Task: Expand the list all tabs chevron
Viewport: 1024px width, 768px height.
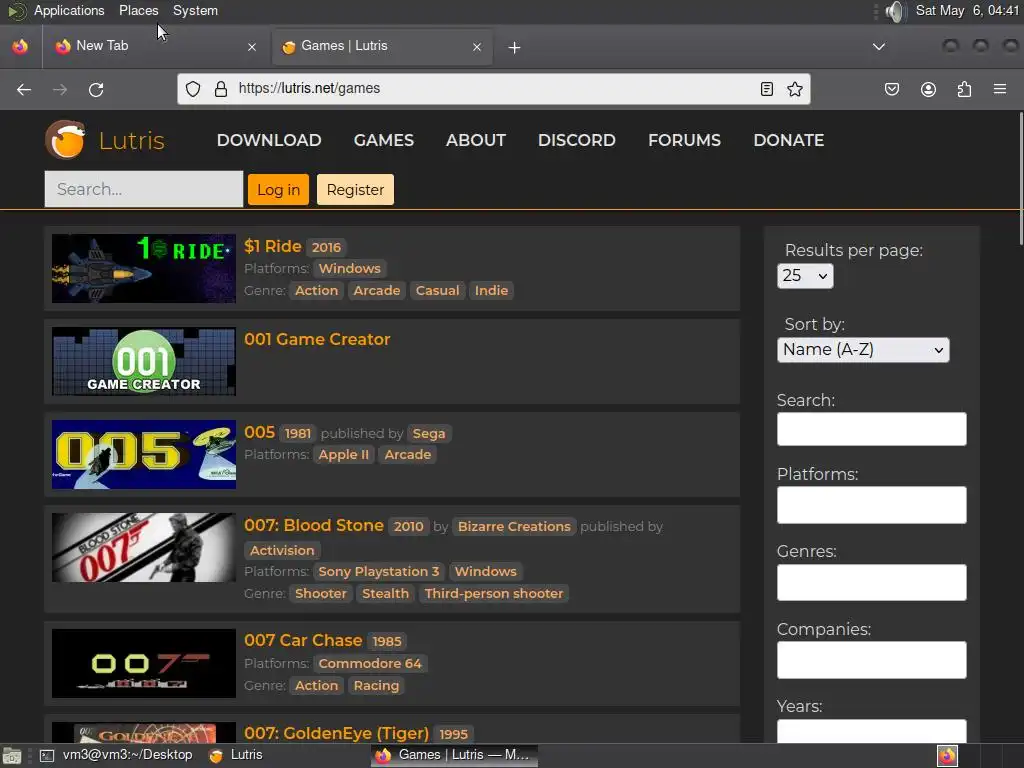Action: click(879, 47)
